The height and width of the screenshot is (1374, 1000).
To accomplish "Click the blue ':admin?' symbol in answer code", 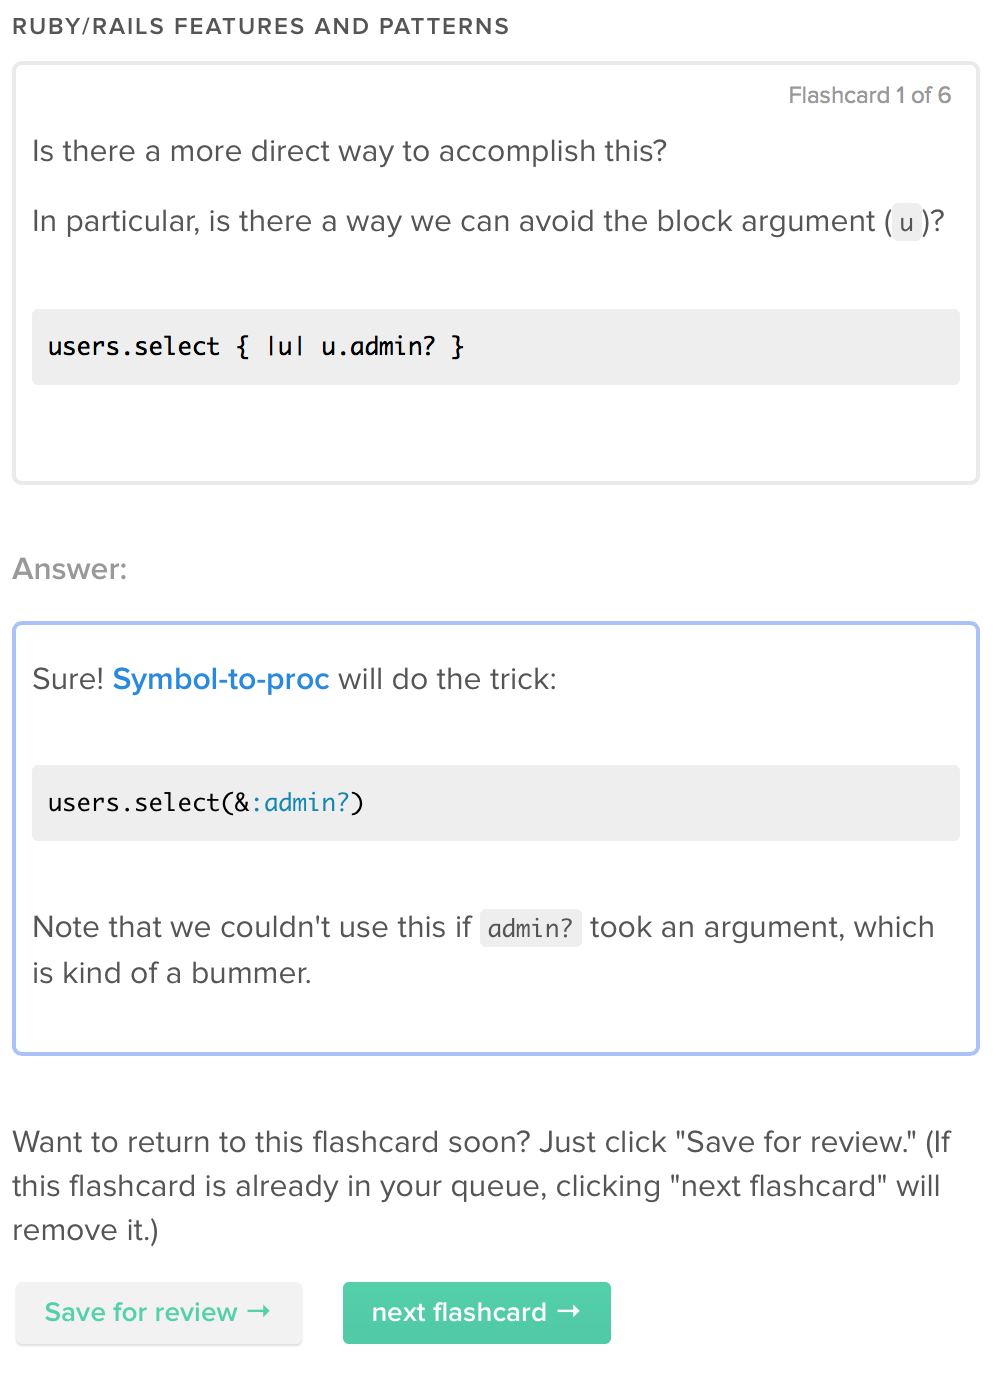I will [300, 803].
